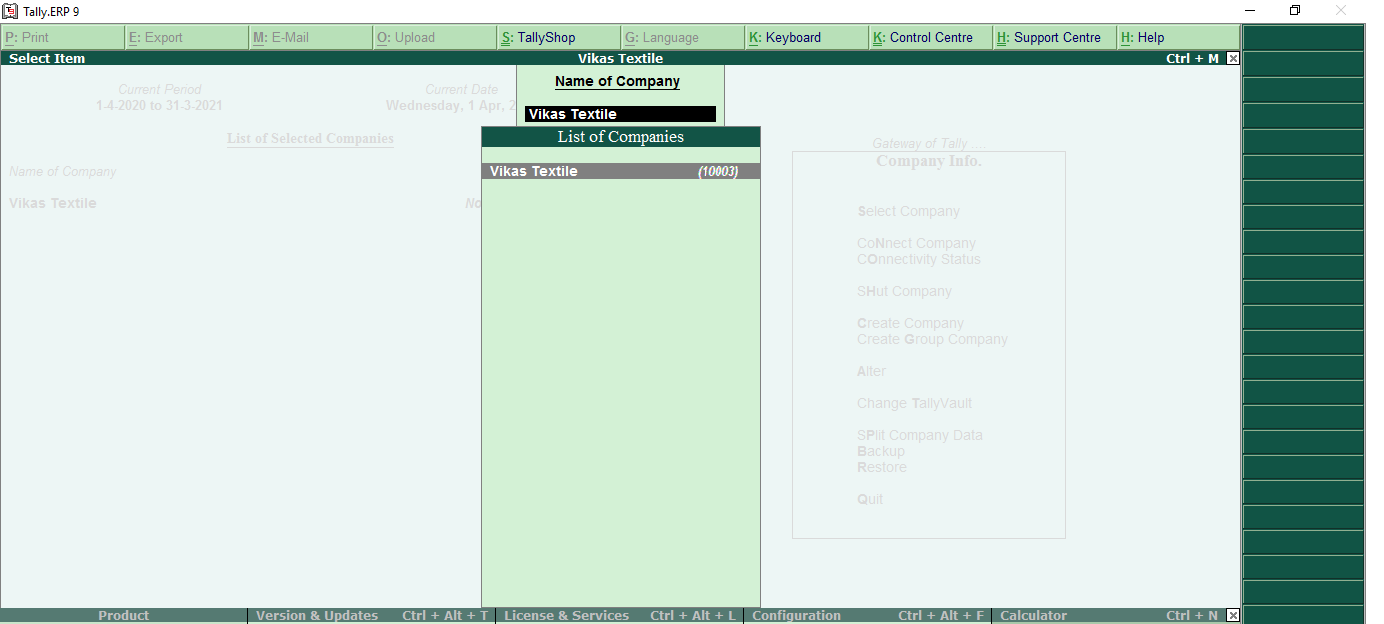The image size is (1384, 624).
Task: Choose Select Company in Company Info menu
Action: click(x=908, y=211)
